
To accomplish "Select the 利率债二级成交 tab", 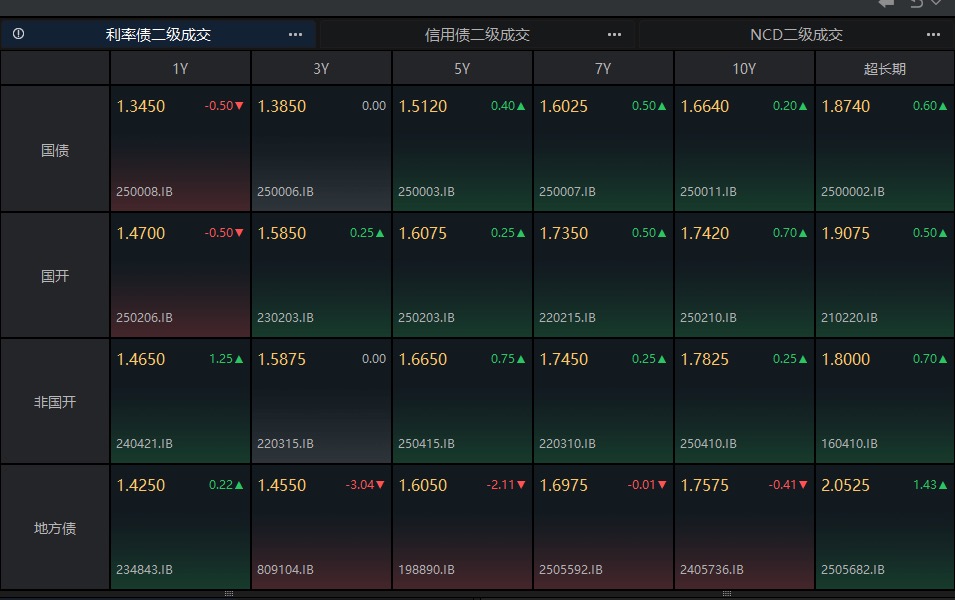I will tap(158, 35).
